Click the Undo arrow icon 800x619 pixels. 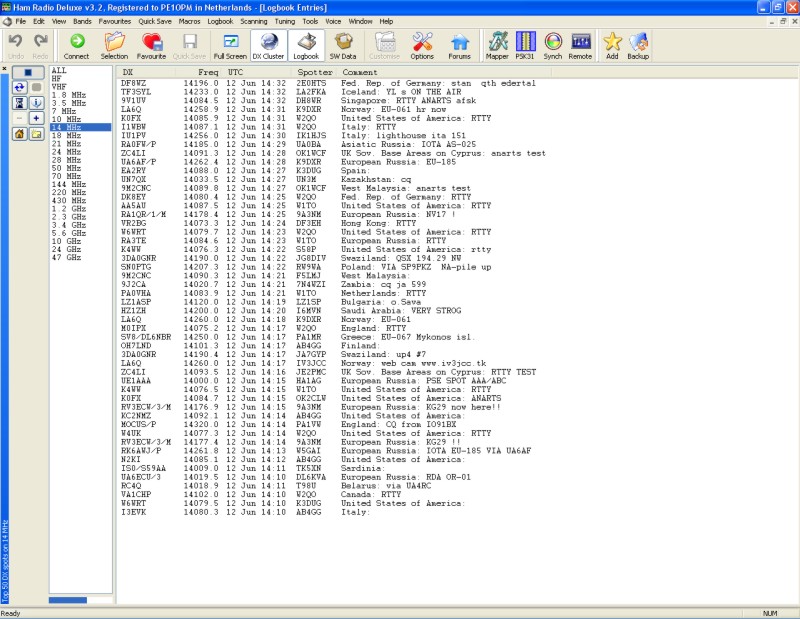[16, 46]
